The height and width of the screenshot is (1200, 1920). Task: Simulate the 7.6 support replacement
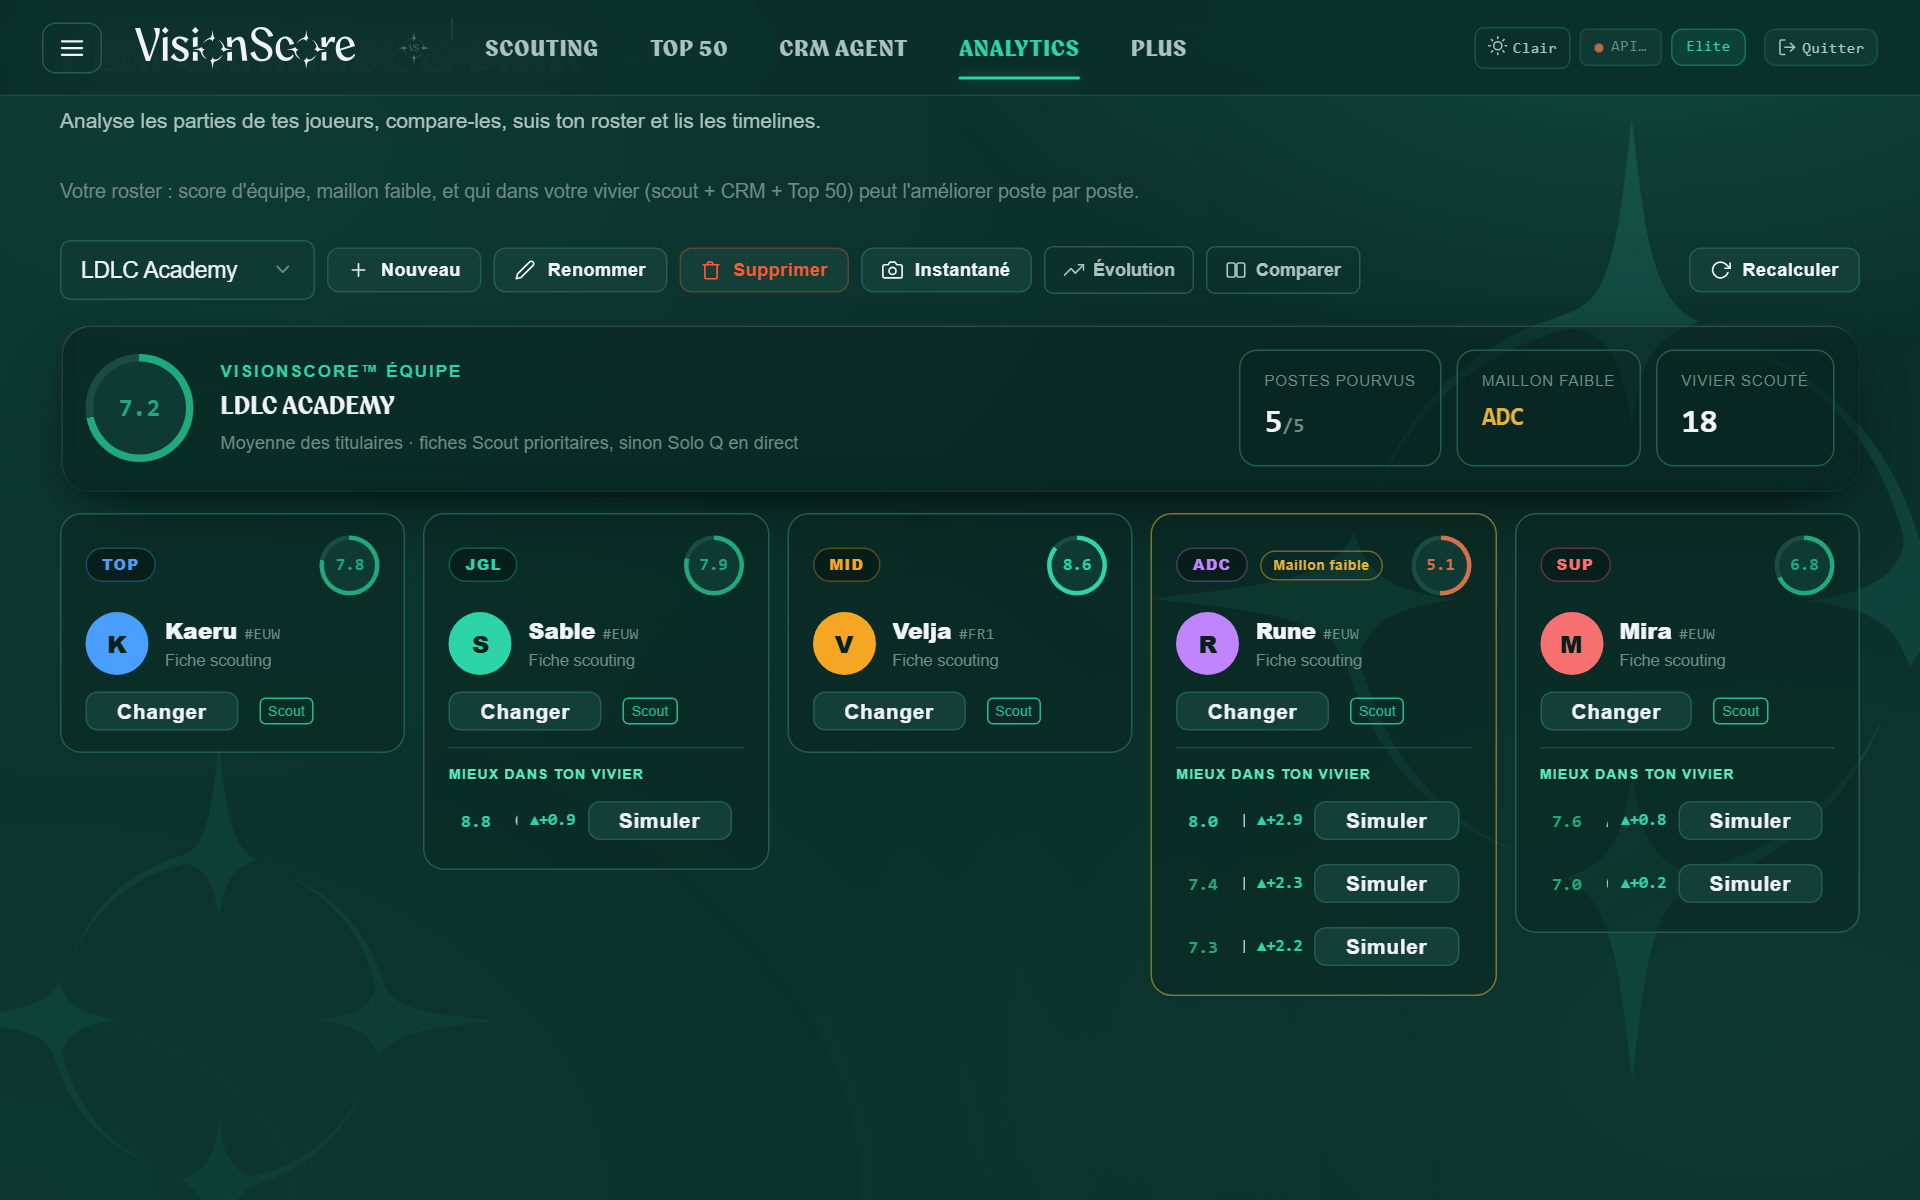pyautogui.click(x=1750, y=821)
